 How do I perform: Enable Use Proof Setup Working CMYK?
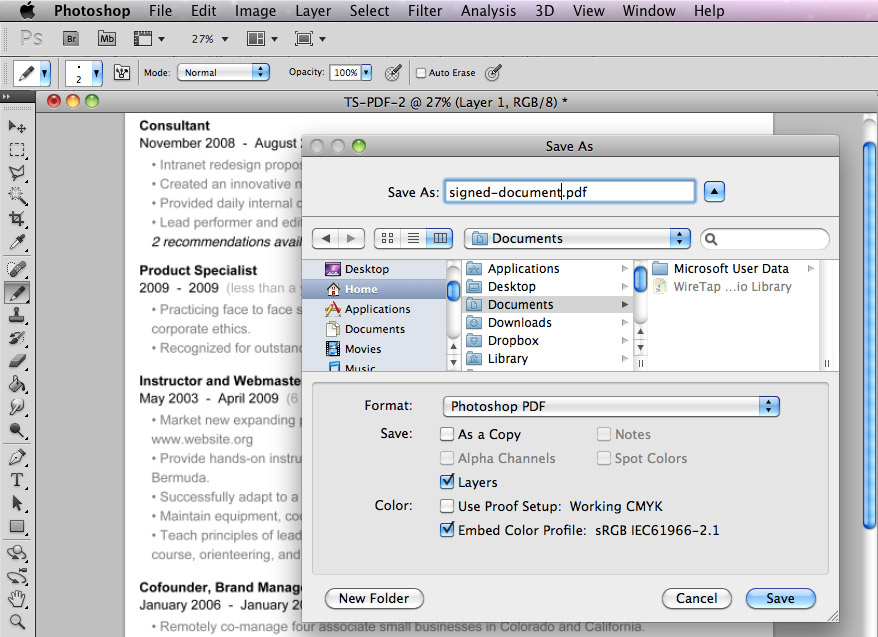coord(447,506)
